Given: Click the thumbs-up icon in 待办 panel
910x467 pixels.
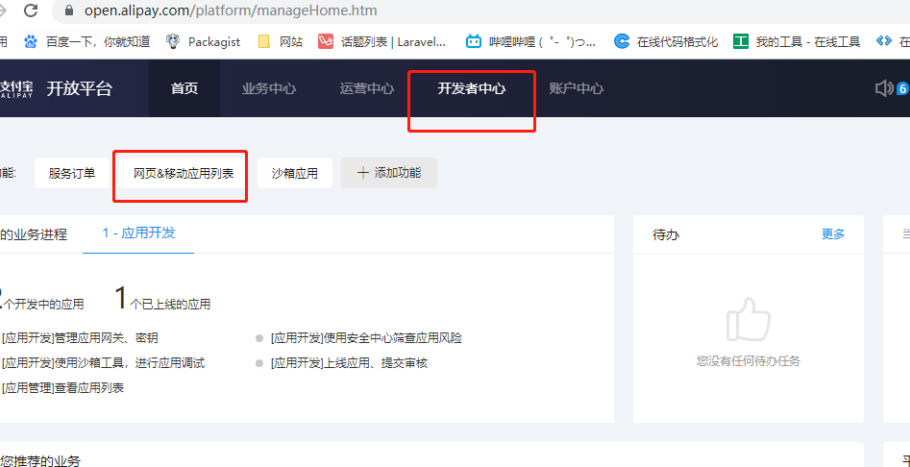Looking at the screenshot, I should click(x=748, y=320).
